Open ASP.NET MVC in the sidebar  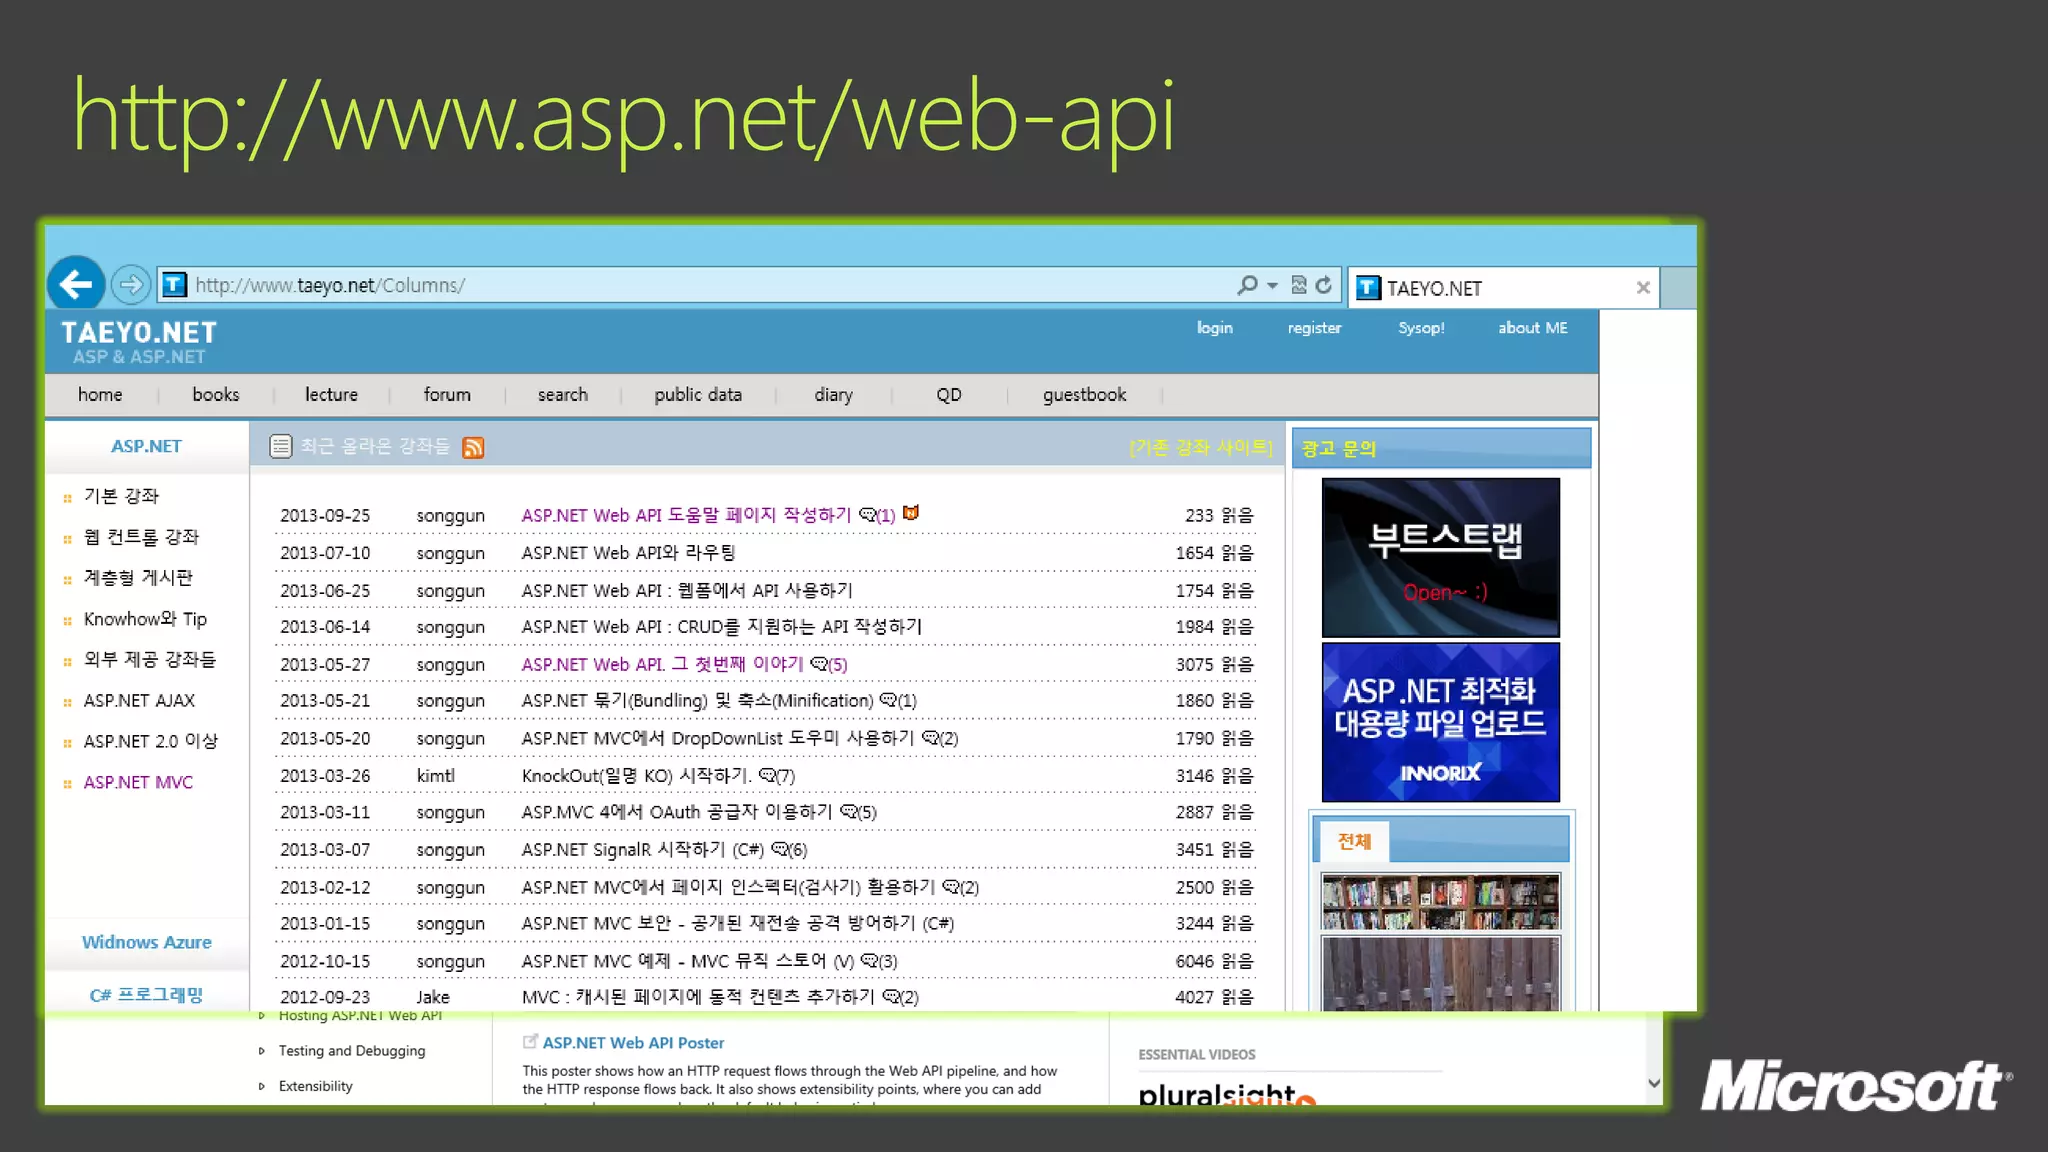138,783
